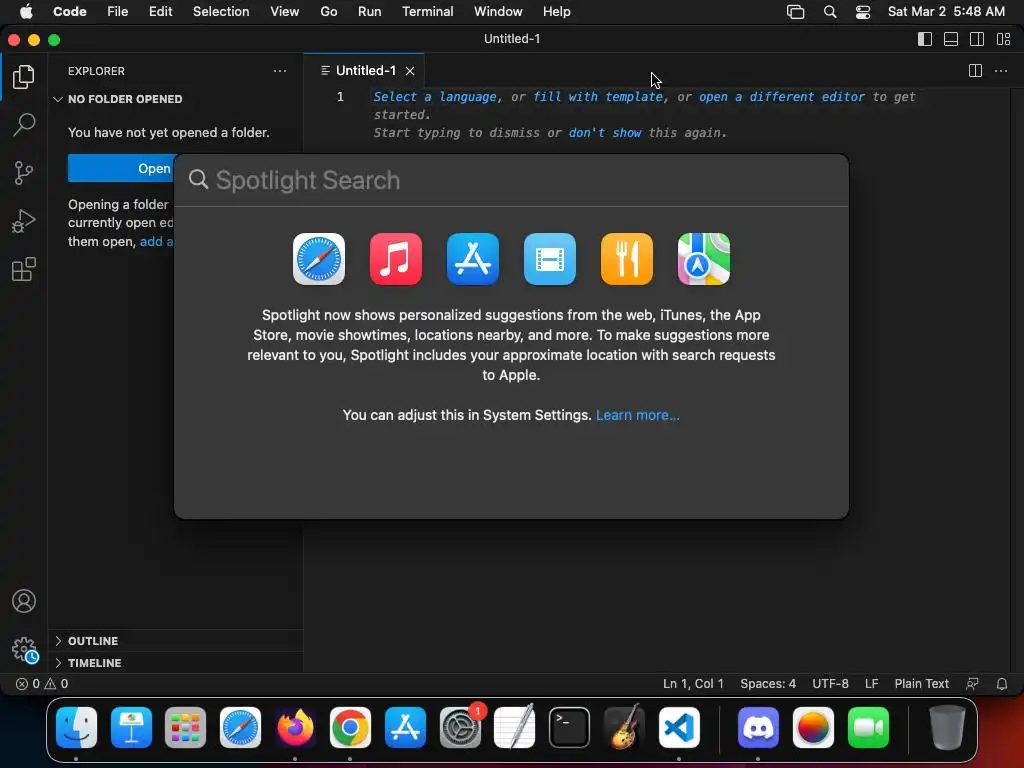Open movie showtimes icon in Spotlight panel
This screenshot has width=1024, height=768.
(x=550, y=259)
